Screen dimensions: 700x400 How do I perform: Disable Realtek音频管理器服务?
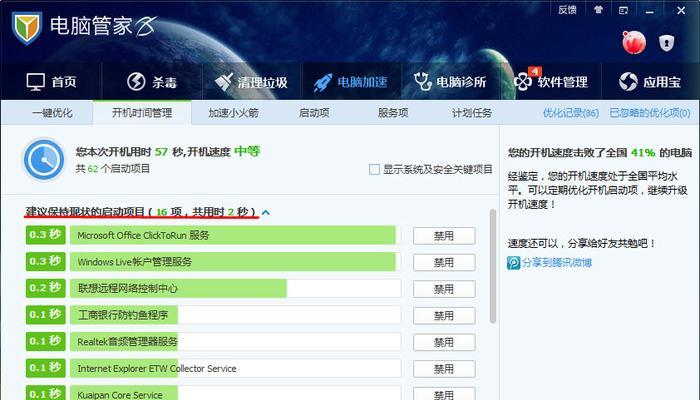coord(444,342)
